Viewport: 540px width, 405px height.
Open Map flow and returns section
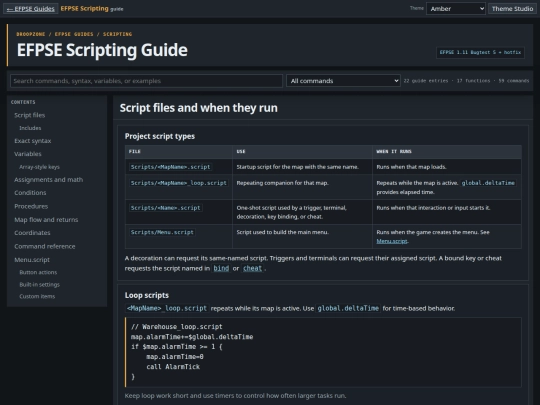tap(46, 220)
